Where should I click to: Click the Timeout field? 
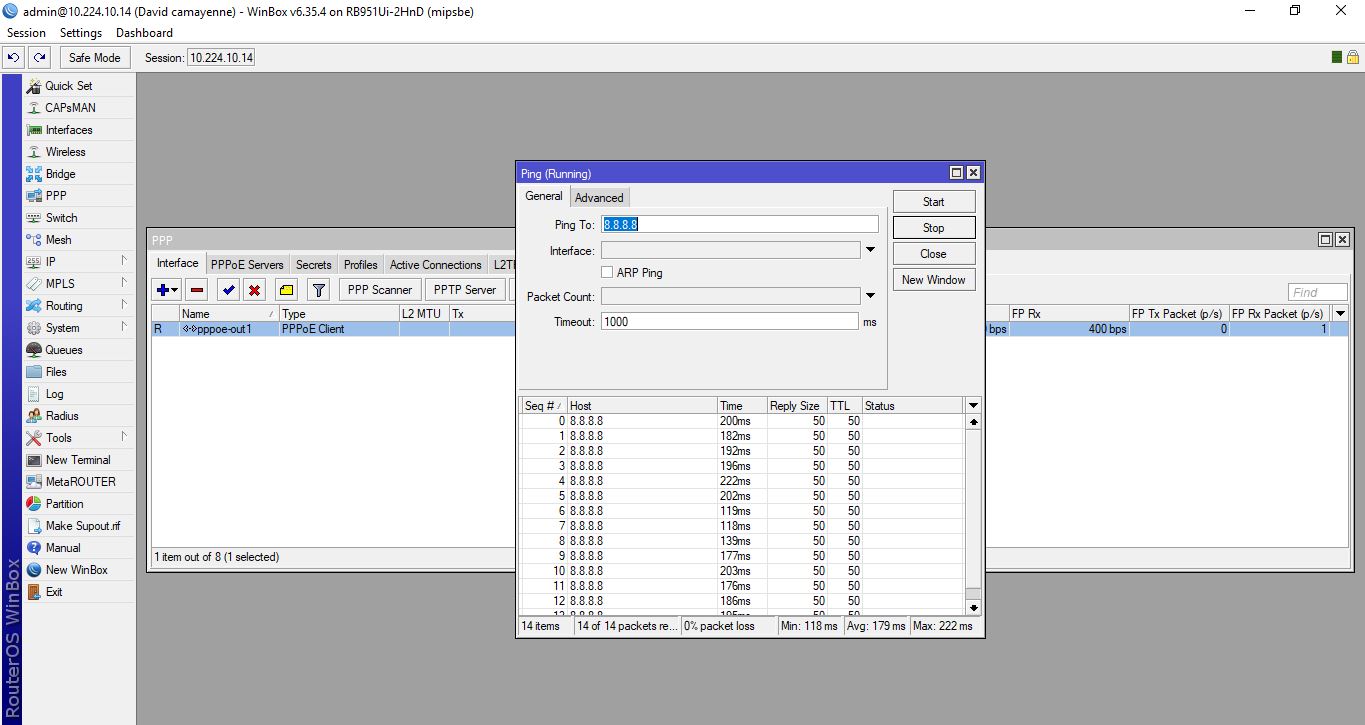[x=730, y=322]
